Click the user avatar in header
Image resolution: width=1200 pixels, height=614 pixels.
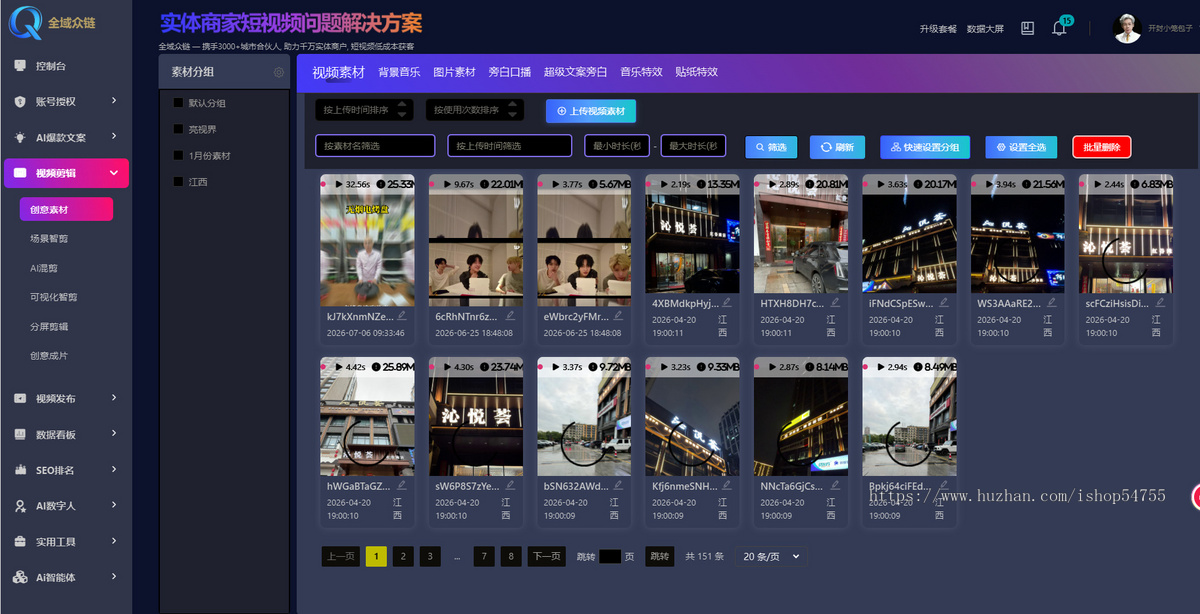(1127, 28)
